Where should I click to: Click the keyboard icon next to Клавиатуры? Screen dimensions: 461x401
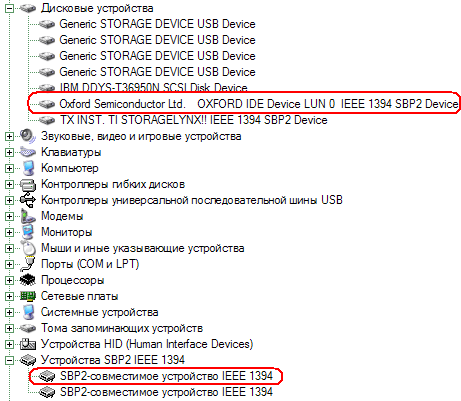pyautogui.click(x=28, y=152)
